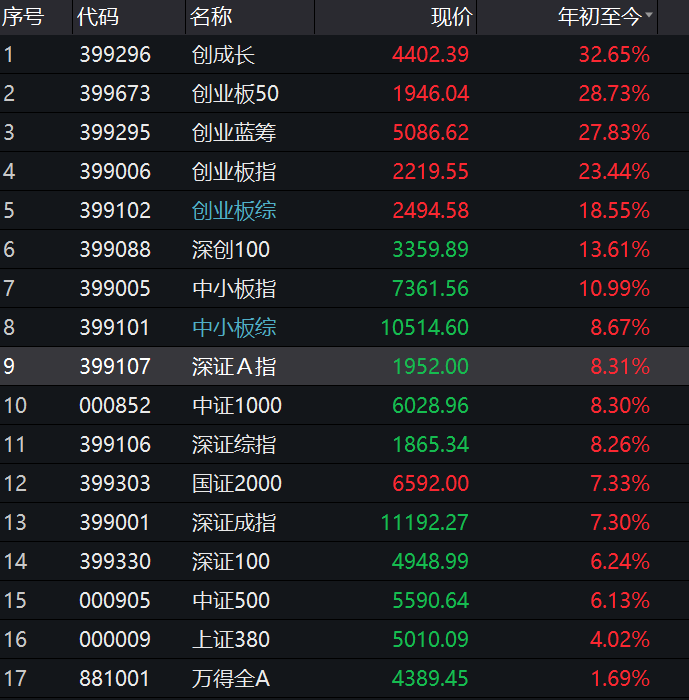Select the 深证综指 index name

click(x=234, y=445)
